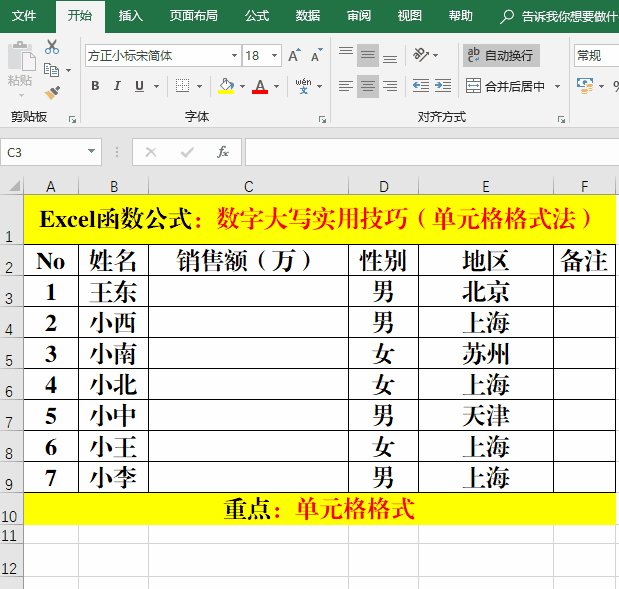Screen dimensions: 619x589
Task: Click the 粘贴 paste button
Action: pyautogui.click(x=20, y=66)
